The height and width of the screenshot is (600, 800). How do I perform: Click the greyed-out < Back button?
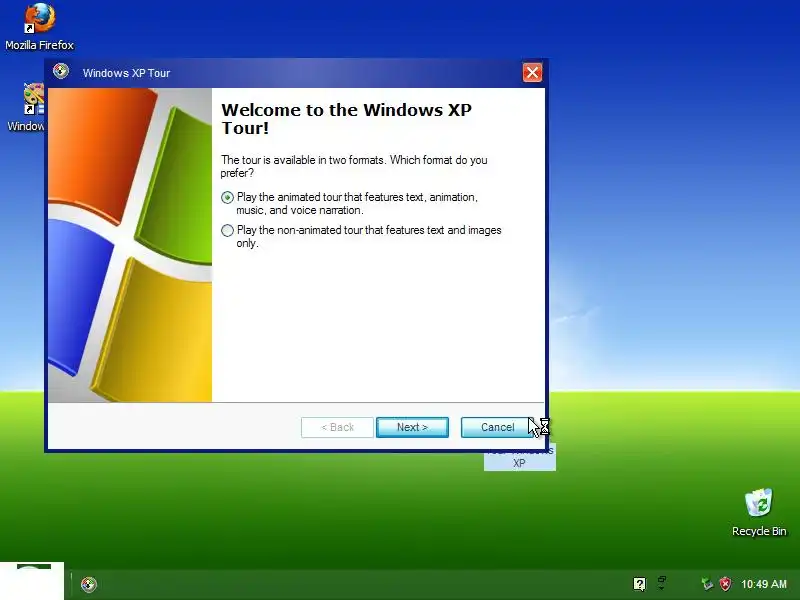coord(337,427)
